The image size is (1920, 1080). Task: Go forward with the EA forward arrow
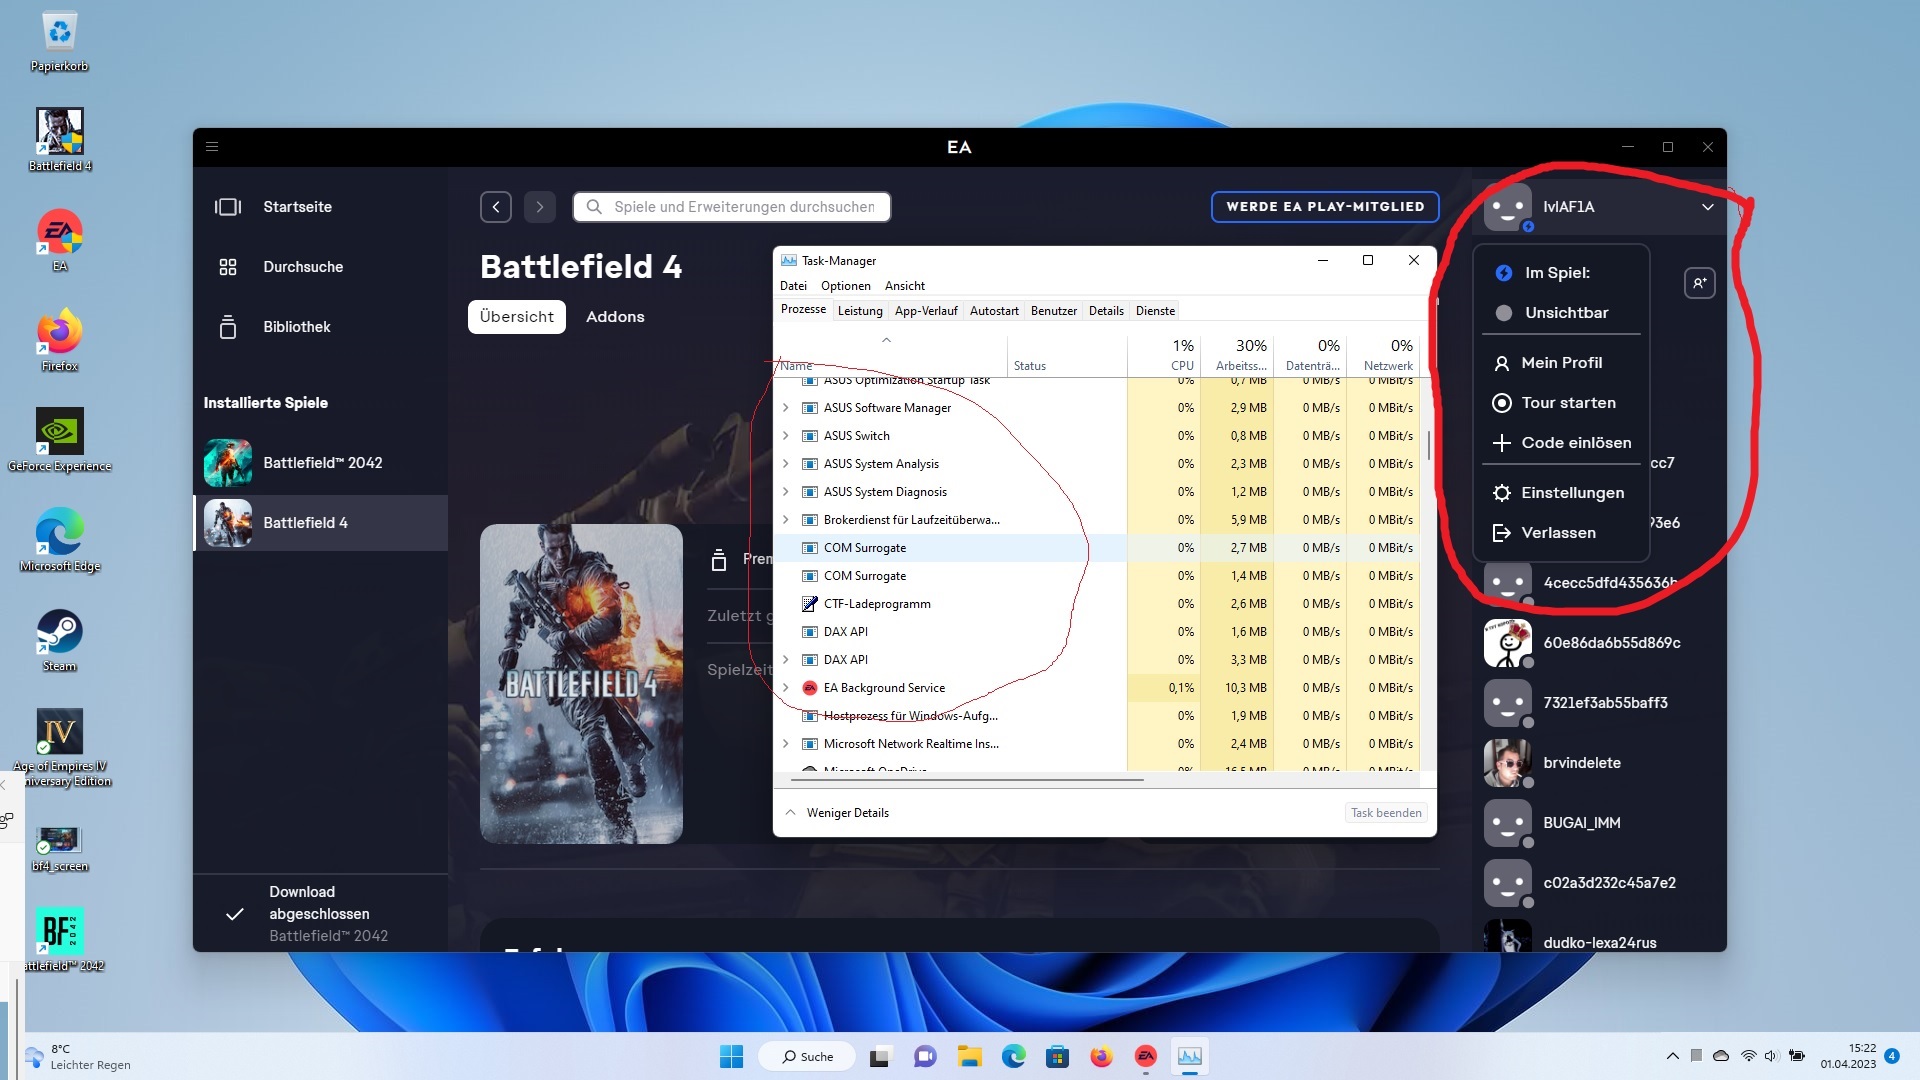(x=540, y=207)
